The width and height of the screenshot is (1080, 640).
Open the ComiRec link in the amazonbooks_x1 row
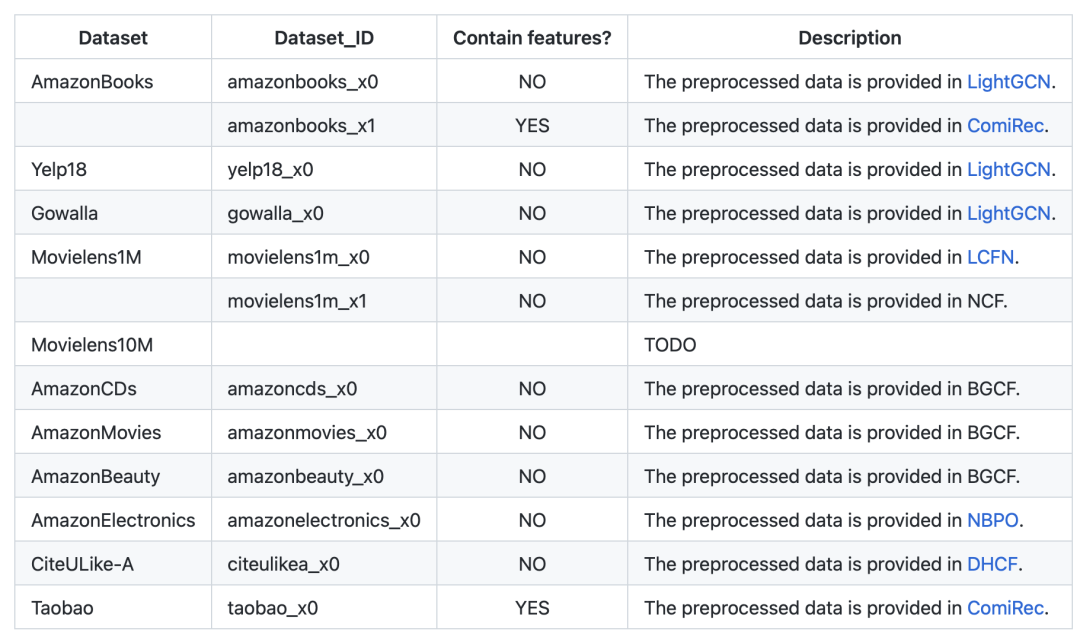tap(1005, 126)
